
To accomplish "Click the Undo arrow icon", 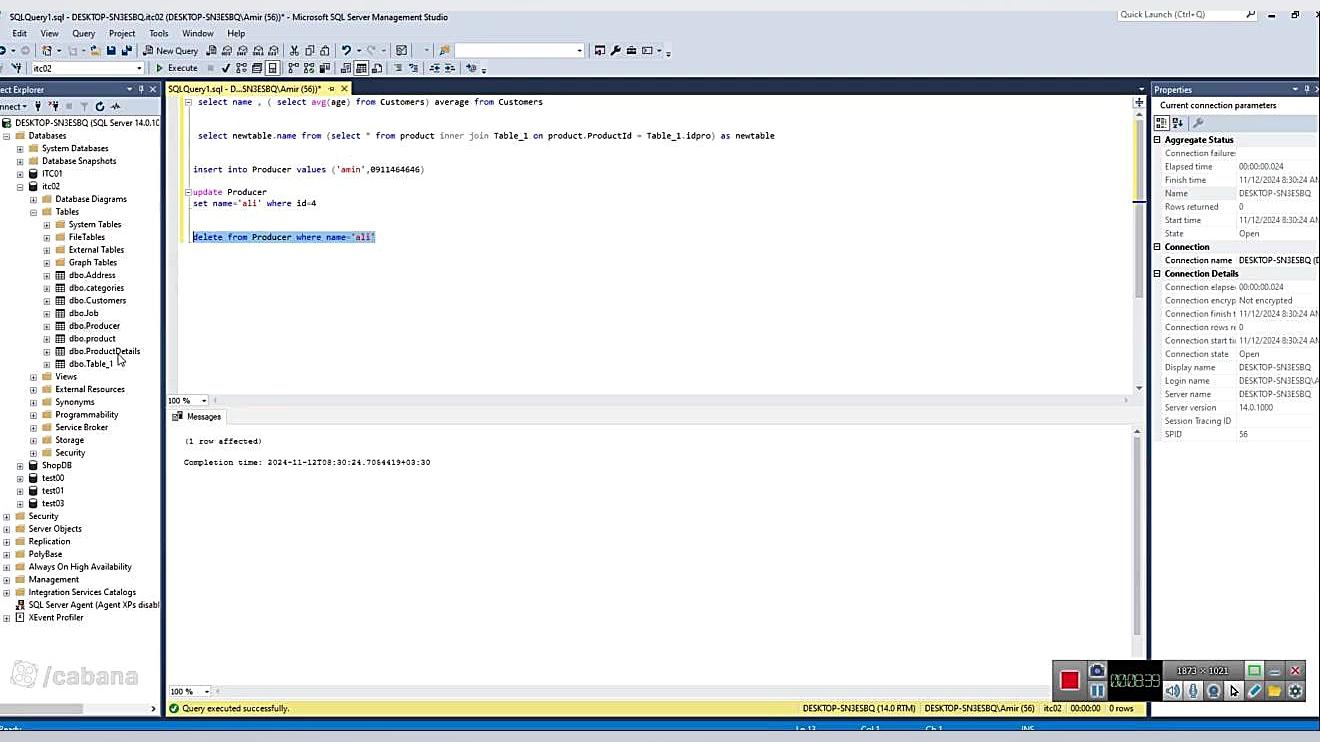I will (x=346, y=51).
